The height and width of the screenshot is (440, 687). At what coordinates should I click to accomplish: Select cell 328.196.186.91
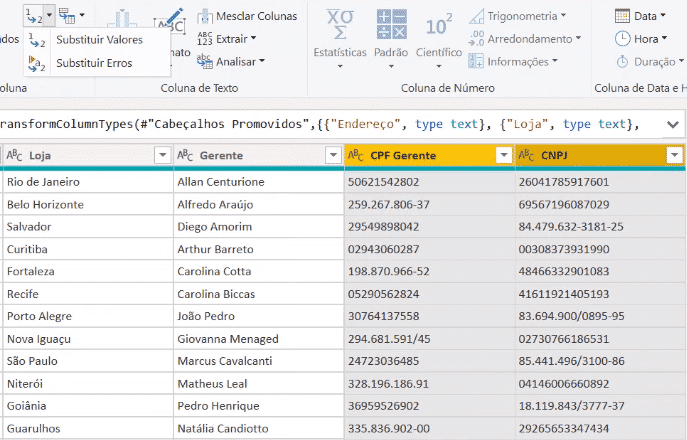point(429,384)
